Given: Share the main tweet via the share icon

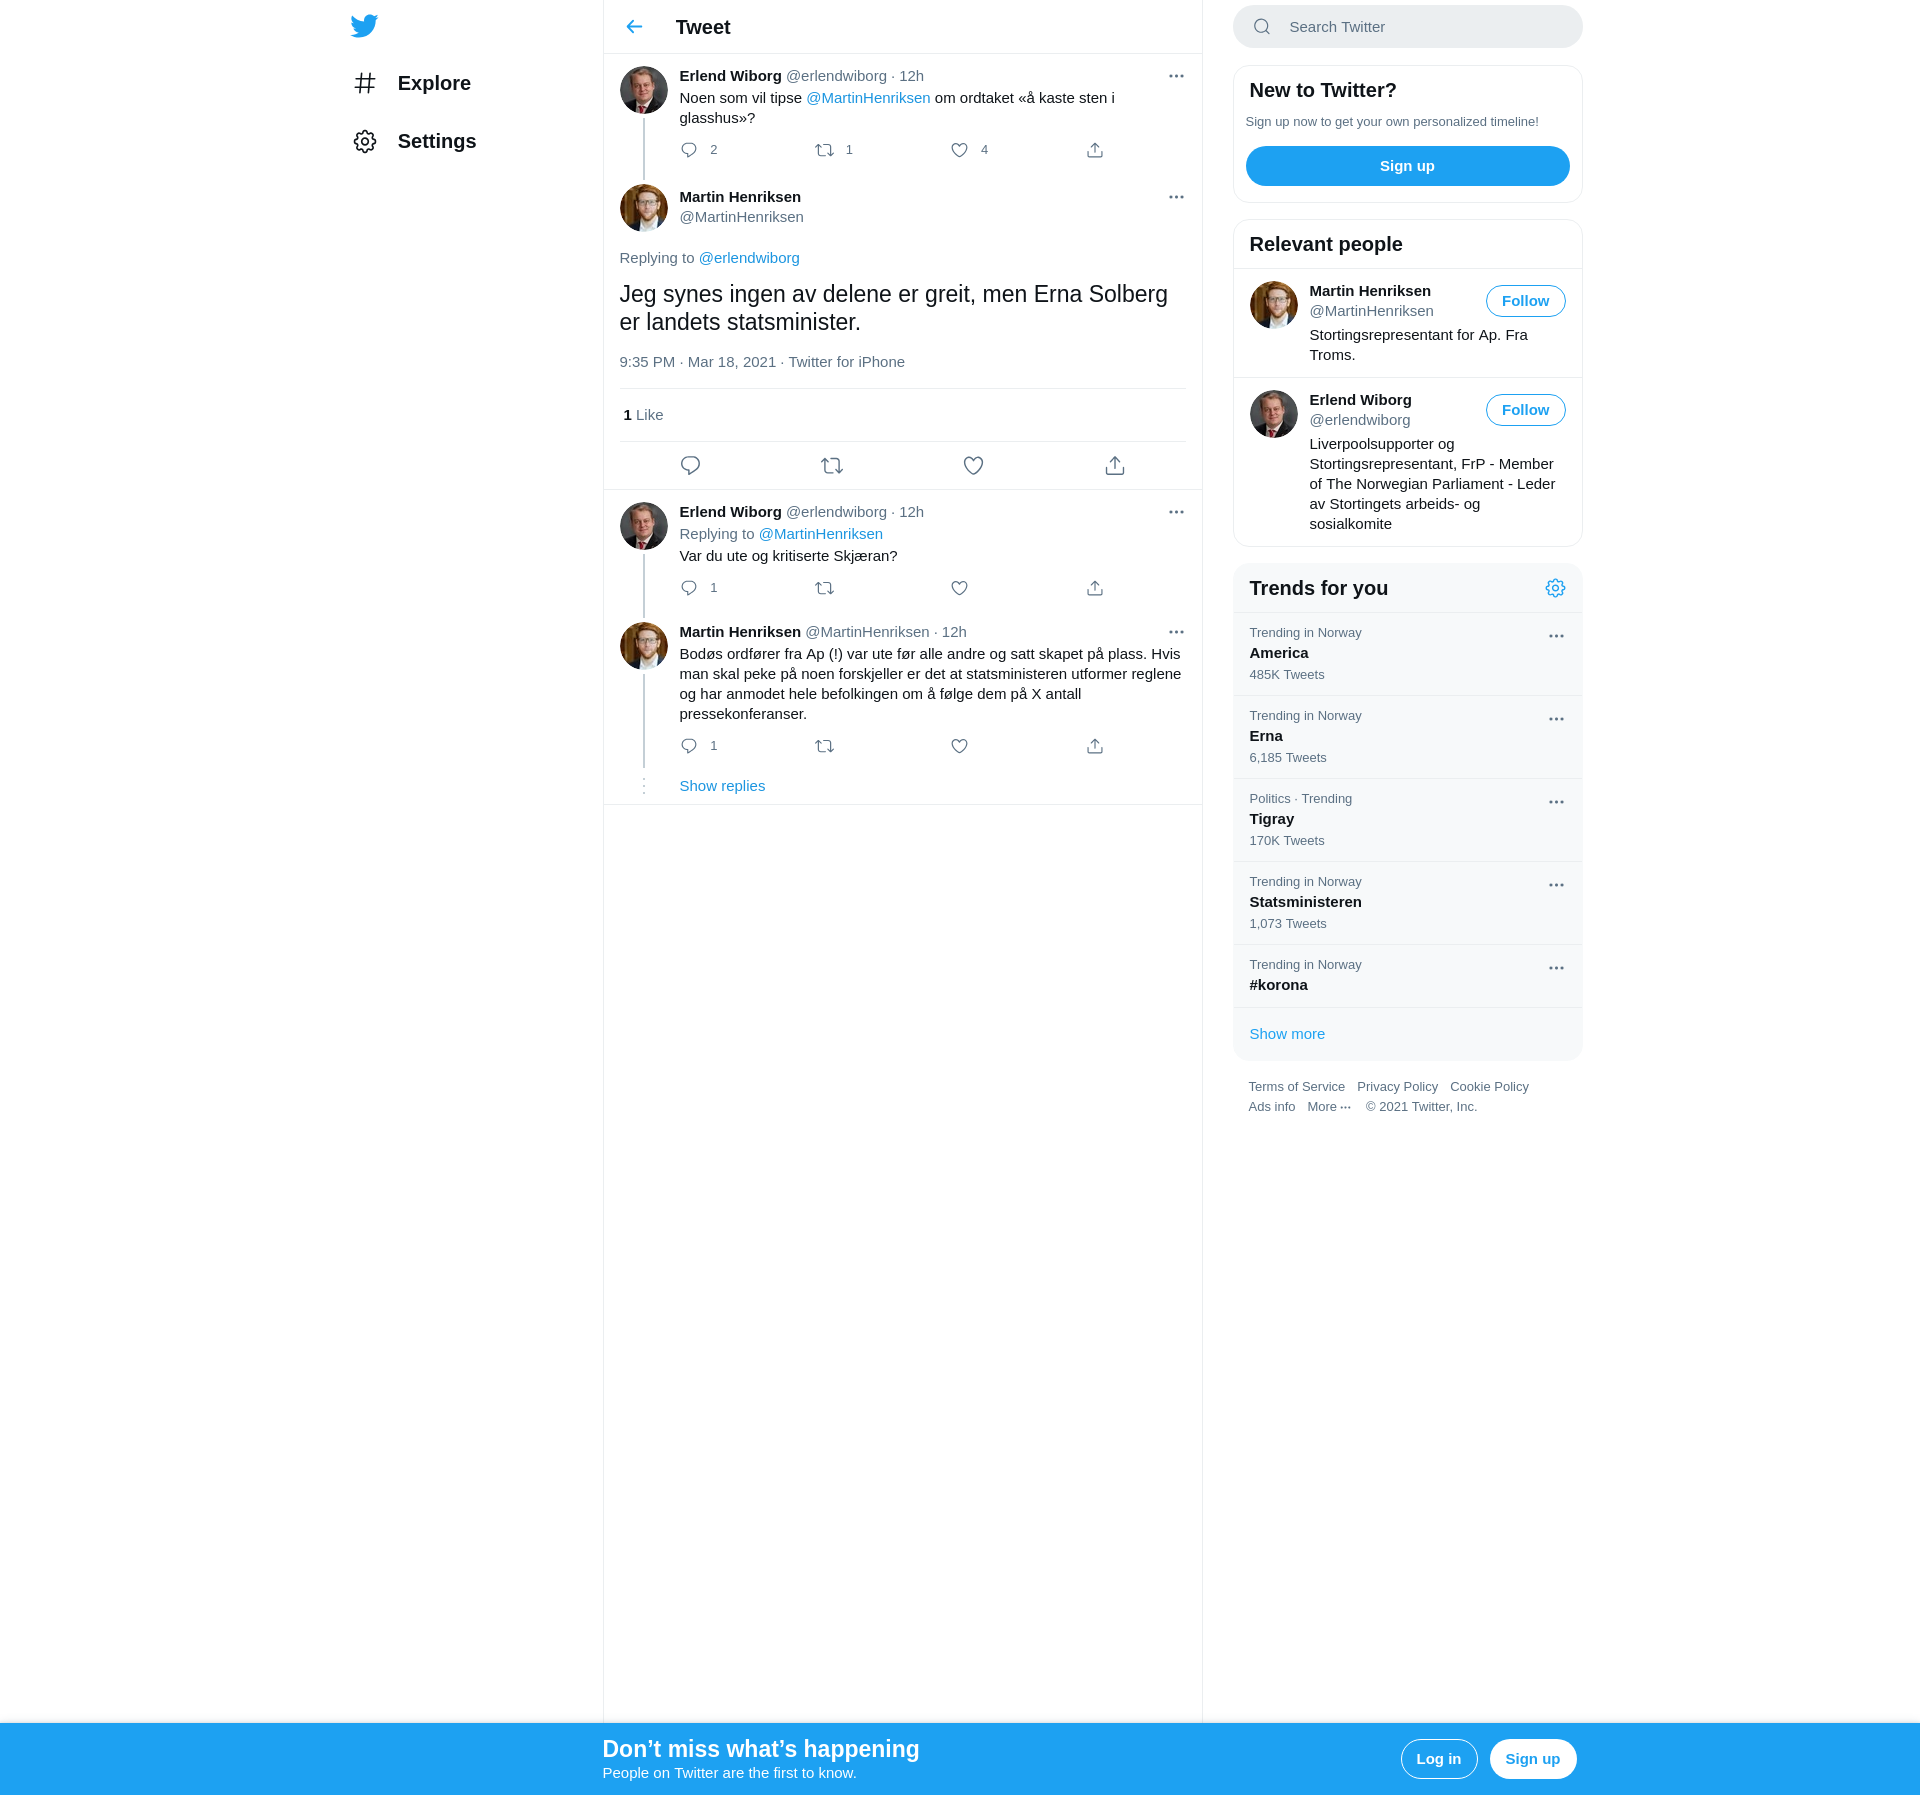Looking at the screenshot, I should [x=1115, y=466].
